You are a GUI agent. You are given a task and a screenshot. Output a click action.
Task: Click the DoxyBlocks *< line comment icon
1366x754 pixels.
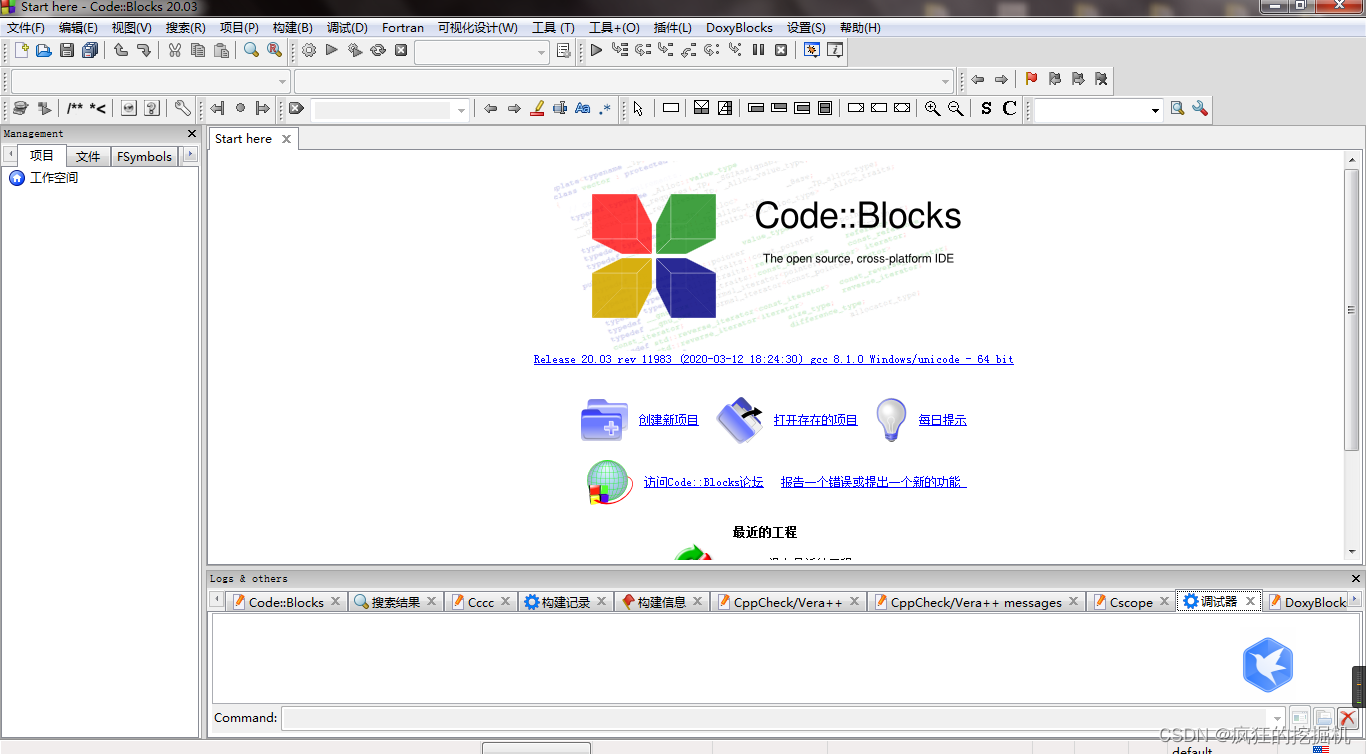click(98, 108)
